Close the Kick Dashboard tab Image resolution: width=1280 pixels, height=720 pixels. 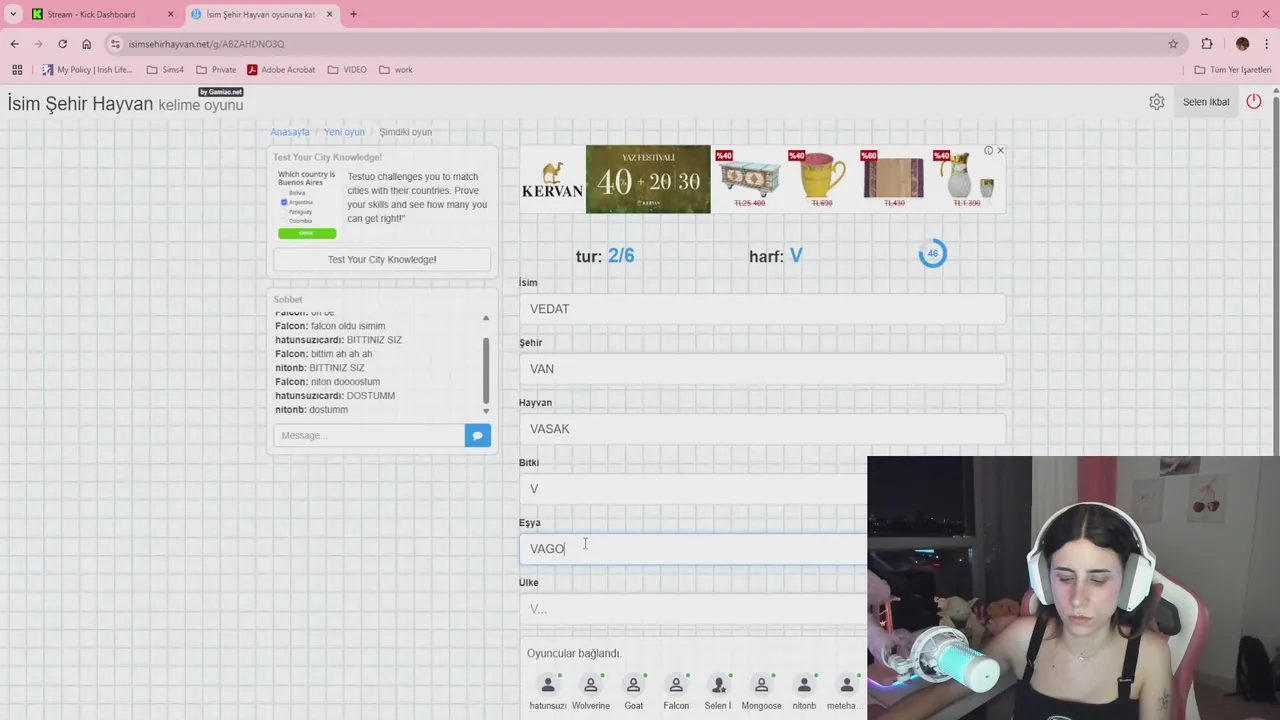(170, 14)
